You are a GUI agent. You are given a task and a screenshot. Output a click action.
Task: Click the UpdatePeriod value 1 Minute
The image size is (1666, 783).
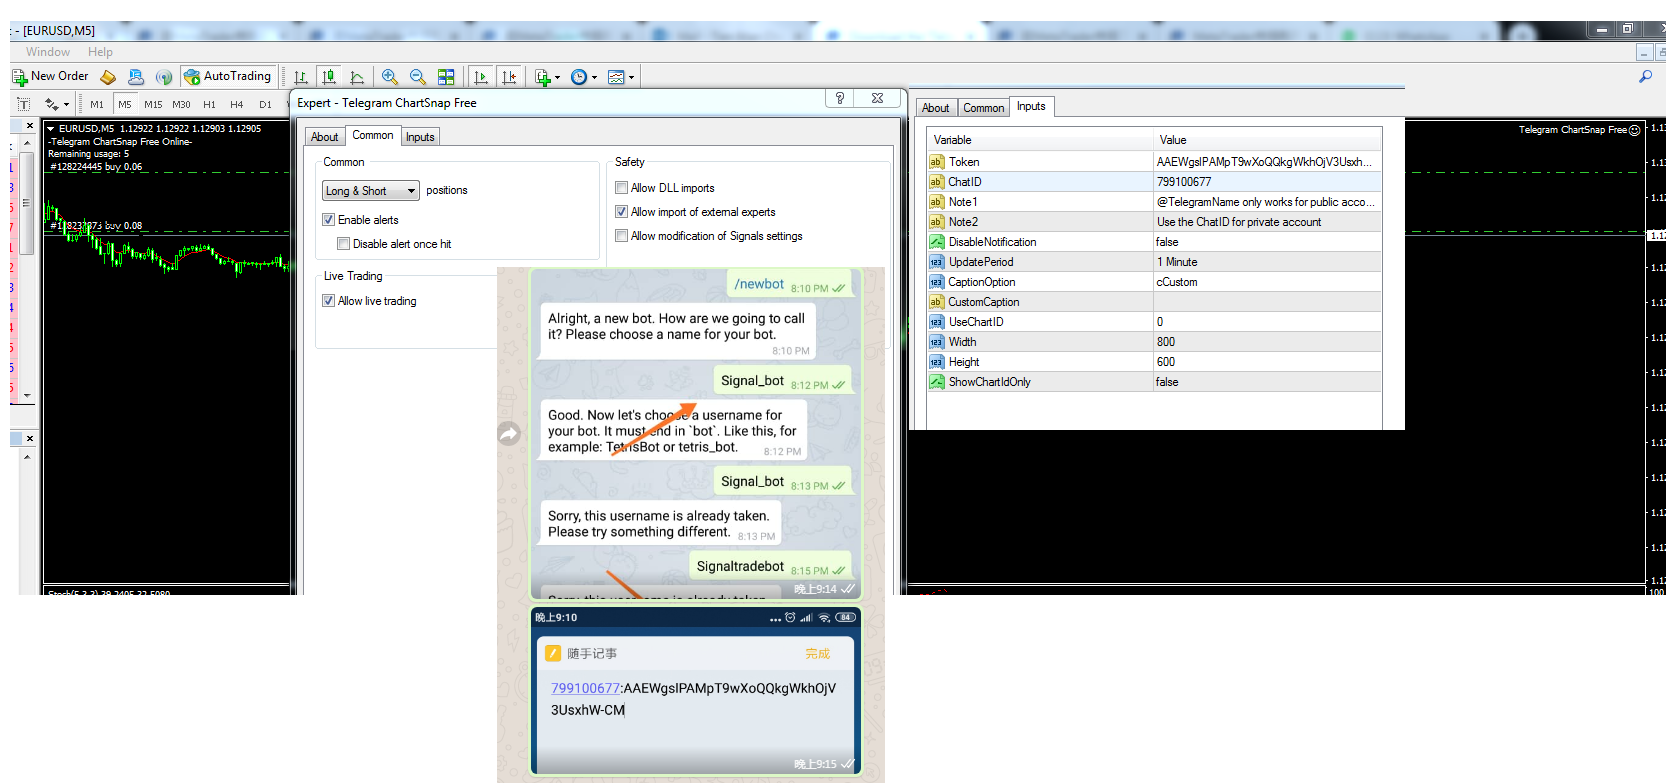[x=1267, y=262]
